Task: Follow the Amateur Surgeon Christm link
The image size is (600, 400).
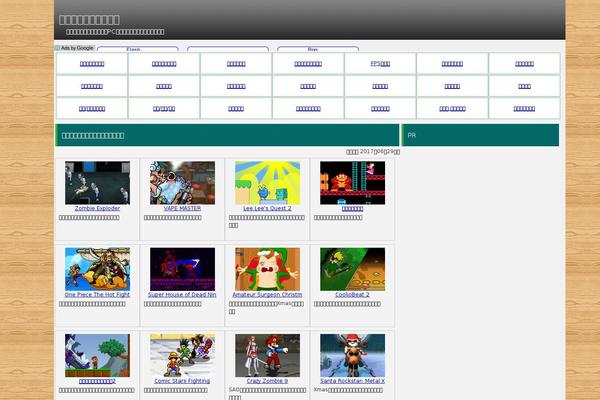Action: tap(267, 294)
